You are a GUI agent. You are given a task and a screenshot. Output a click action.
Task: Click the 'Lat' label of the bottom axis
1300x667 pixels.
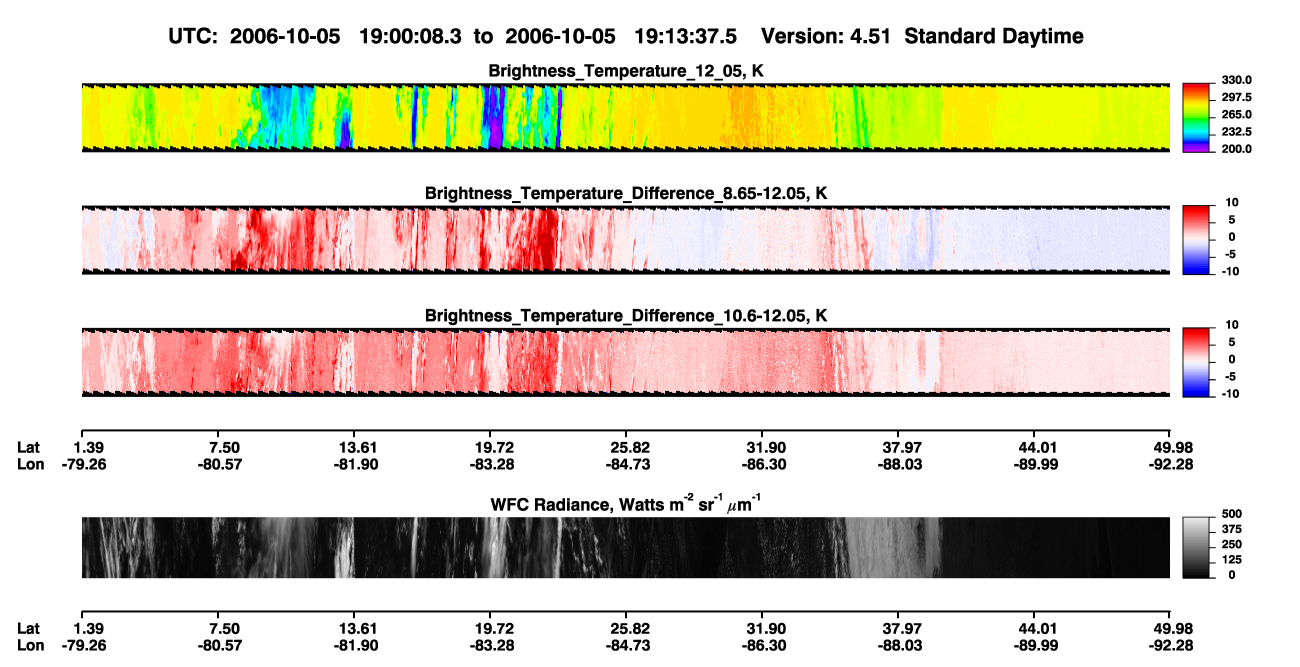click(x=29, y=628)
